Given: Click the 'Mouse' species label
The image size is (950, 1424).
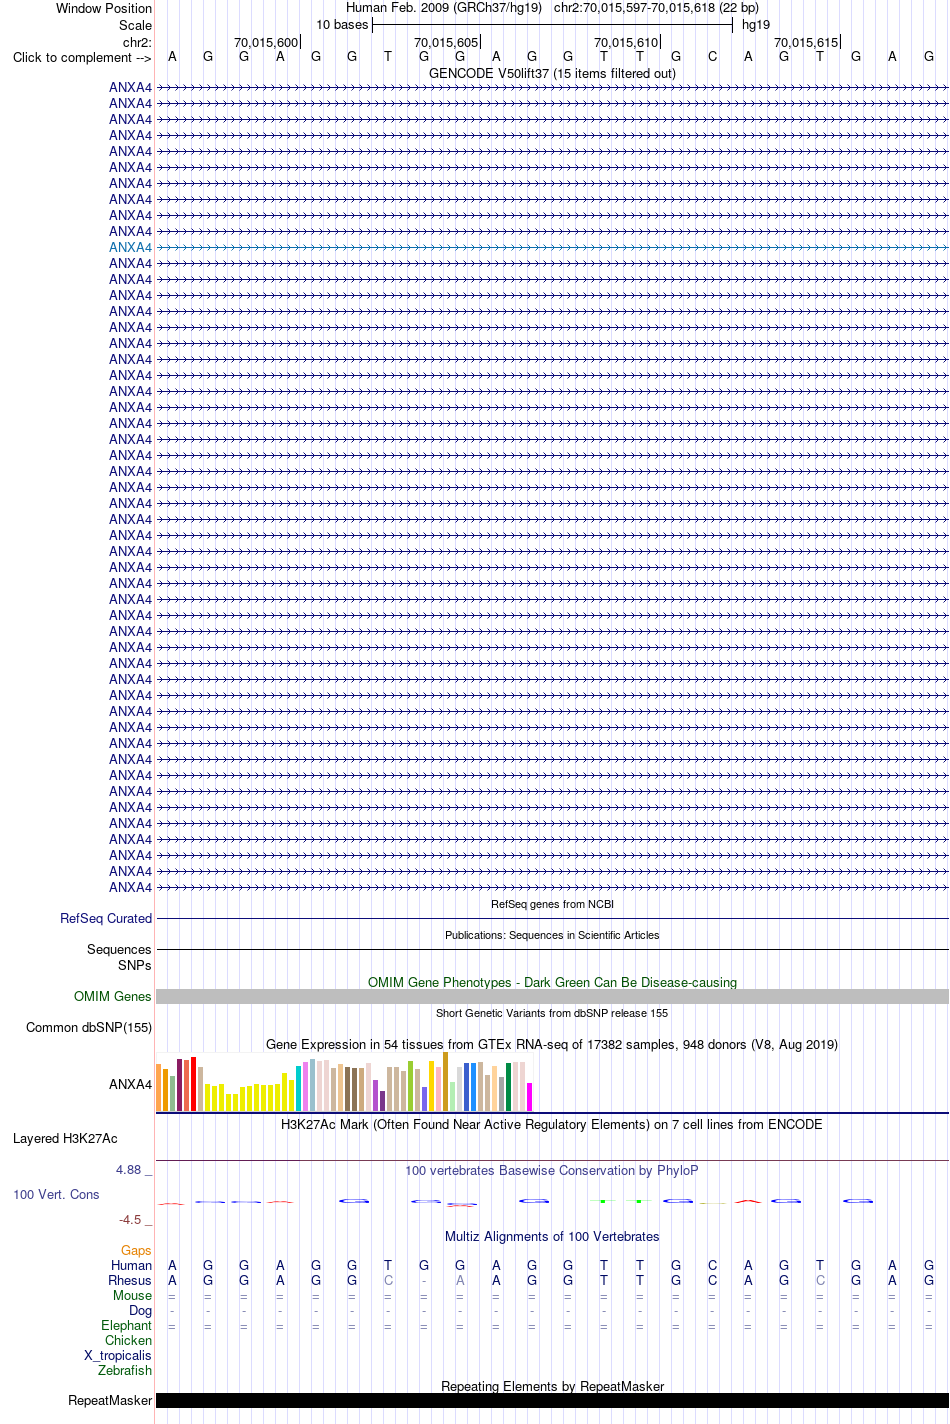Looking at the screenshot, I should [x=132, y=1295].
